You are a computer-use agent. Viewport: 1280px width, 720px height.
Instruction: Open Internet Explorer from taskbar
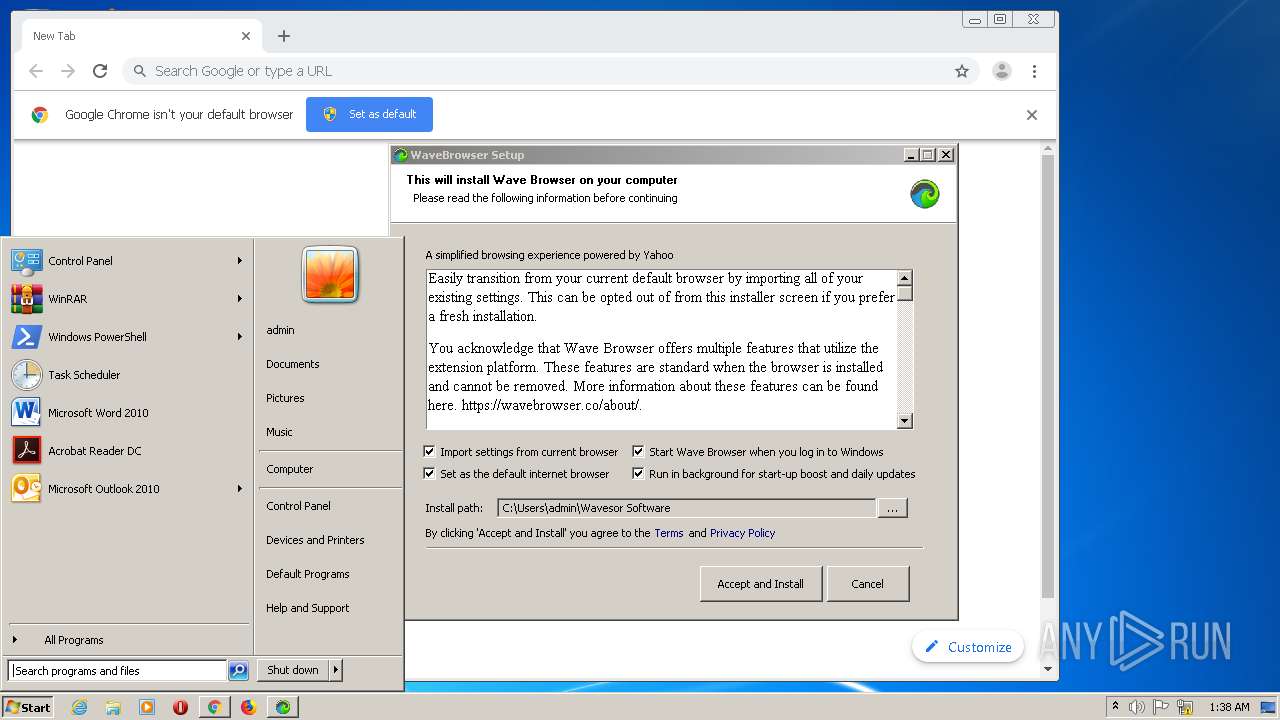[x=80, y=707]
